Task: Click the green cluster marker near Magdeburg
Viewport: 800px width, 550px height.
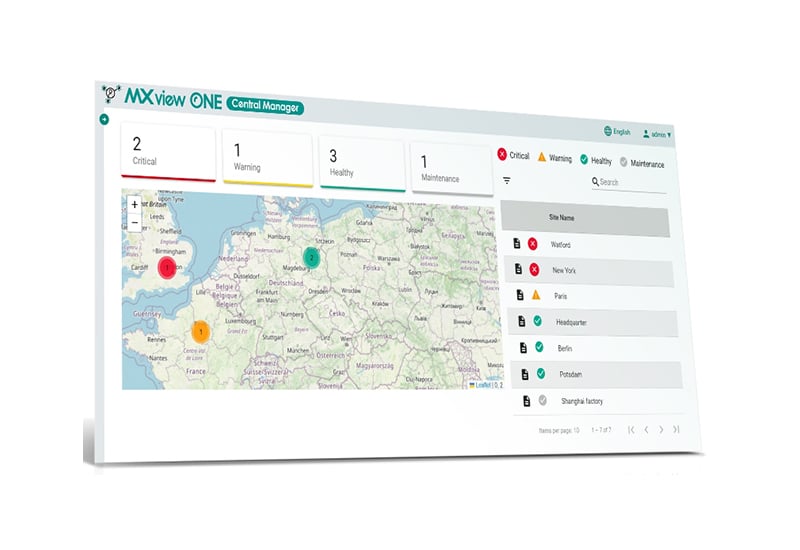Action: (x=312, y=258)
